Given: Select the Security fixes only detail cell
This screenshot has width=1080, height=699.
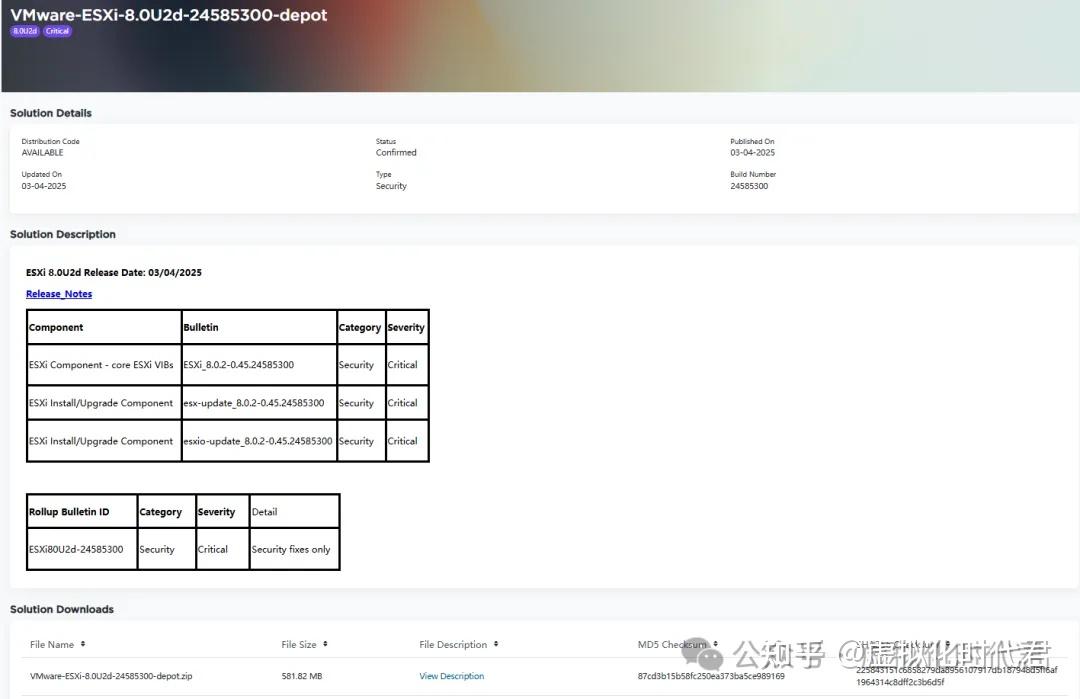Looking at the screenshot, I should tap(294, 550).
